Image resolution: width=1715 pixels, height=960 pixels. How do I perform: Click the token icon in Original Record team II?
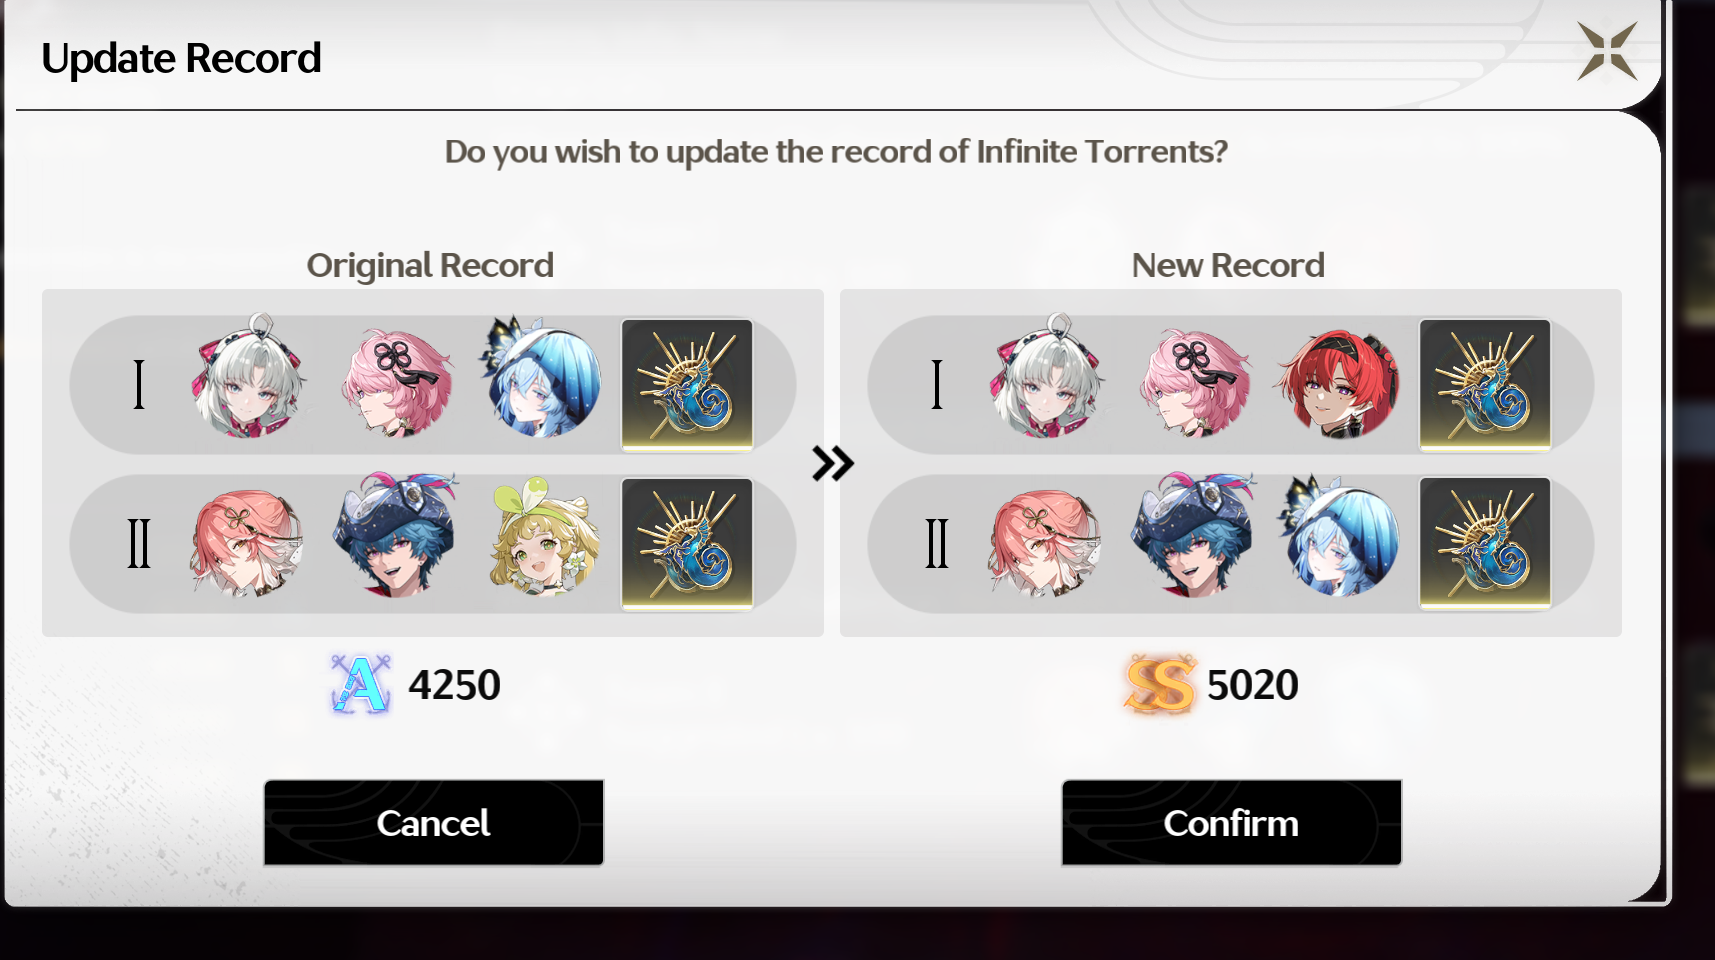click(687, 543)
